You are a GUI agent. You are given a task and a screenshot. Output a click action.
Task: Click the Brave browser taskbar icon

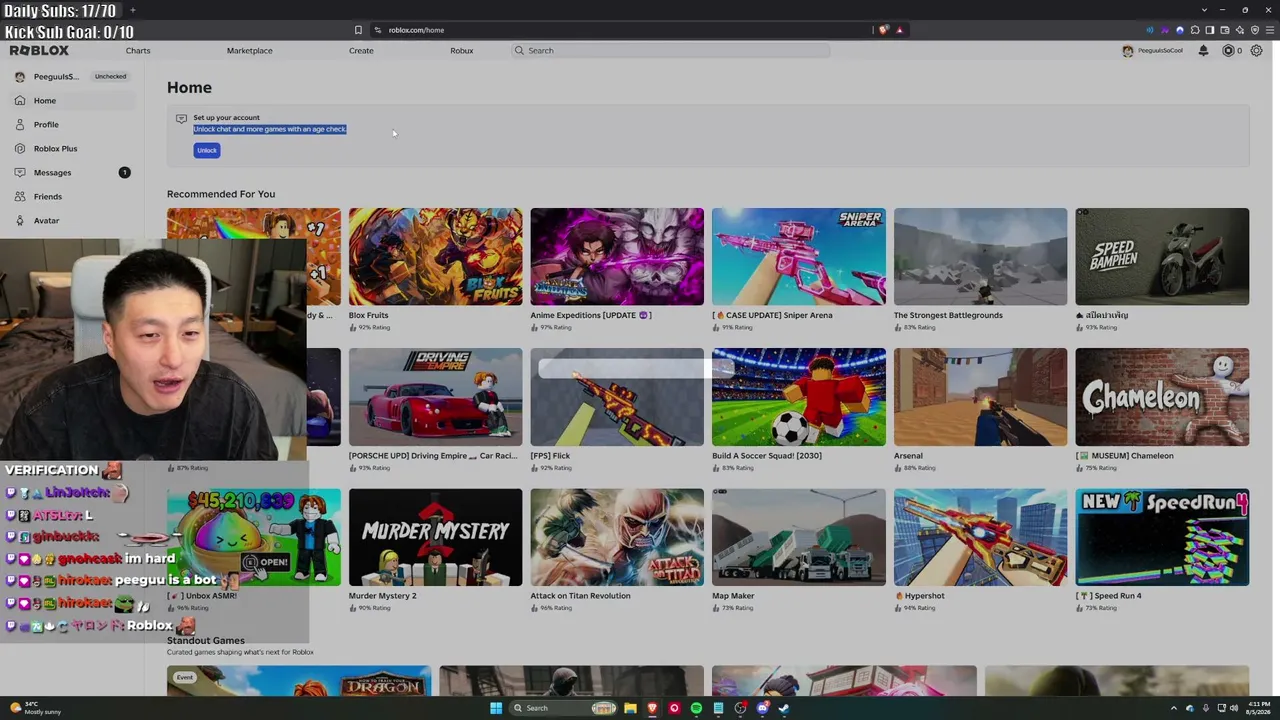[x=652, y=708]
